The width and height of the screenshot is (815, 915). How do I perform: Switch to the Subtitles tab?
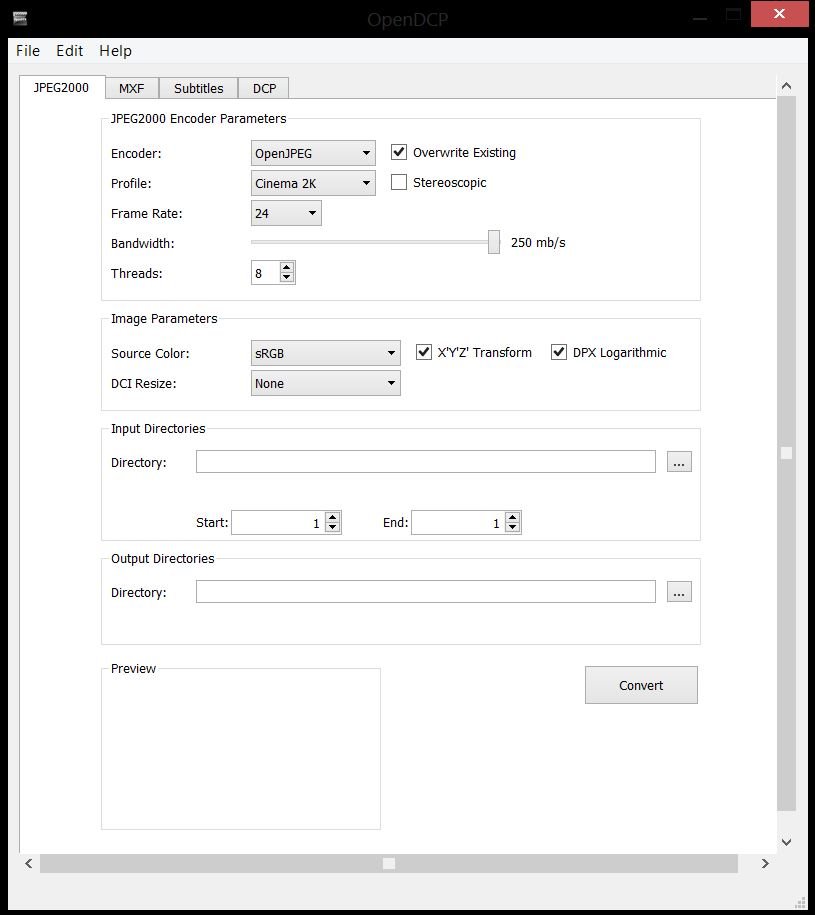pos(198,89)
